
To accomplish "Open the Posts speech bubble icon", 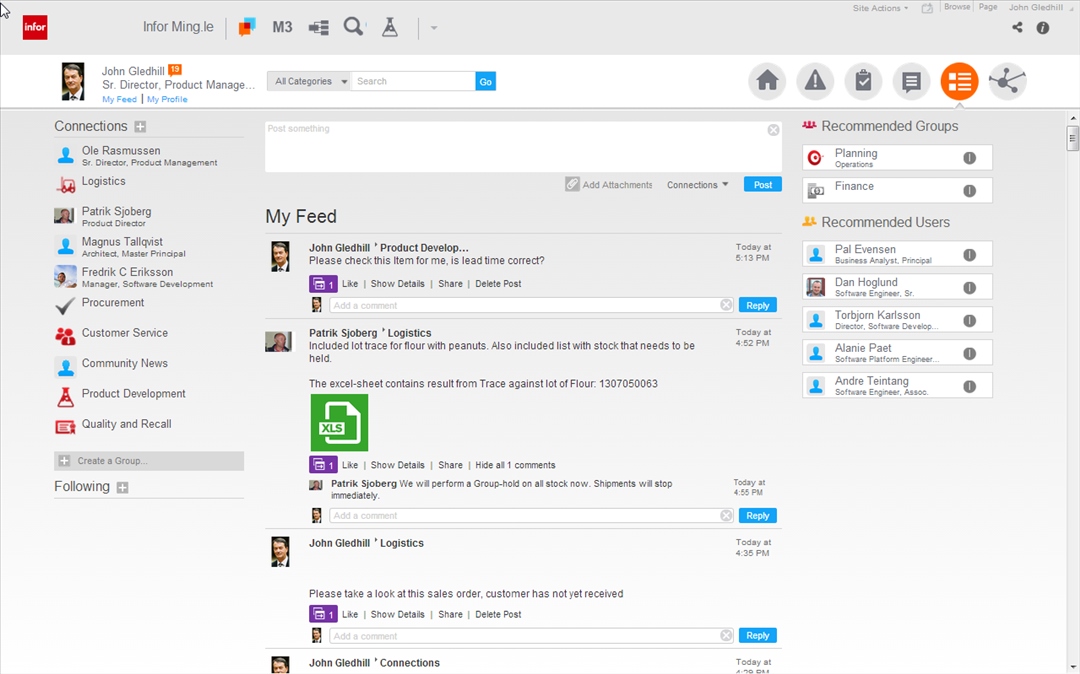I will [911, 82].
